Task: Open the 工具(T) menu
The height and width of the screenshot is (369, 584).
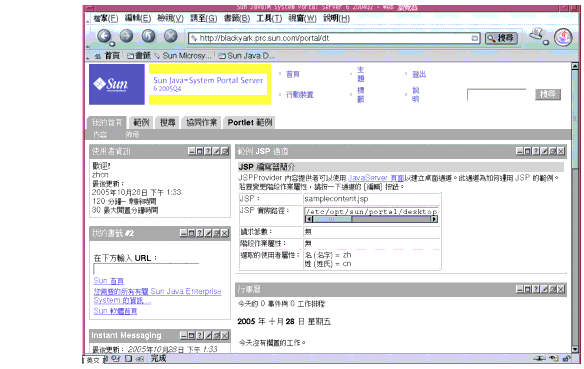Action: pos(269,18)
